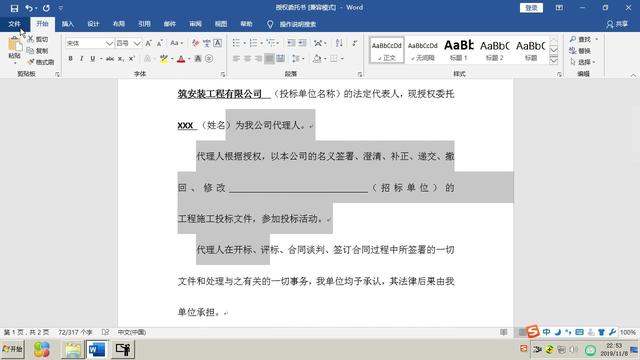
Task: Switch to the 引用 References tab
Action: coord(144,24)
